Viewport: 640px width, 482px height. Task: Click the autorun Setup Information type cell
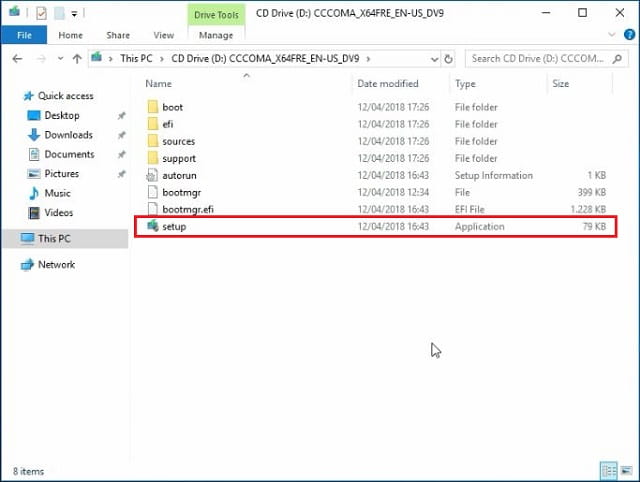click(x=493, y=175)
